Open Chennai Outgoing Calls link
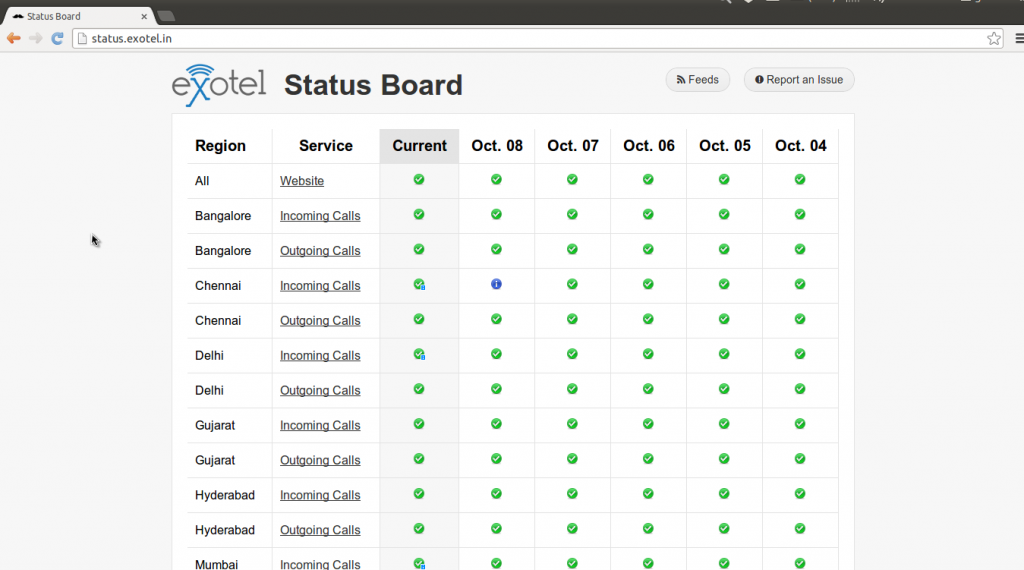This screenshot has height=570, width=1024. coord(320,321)
